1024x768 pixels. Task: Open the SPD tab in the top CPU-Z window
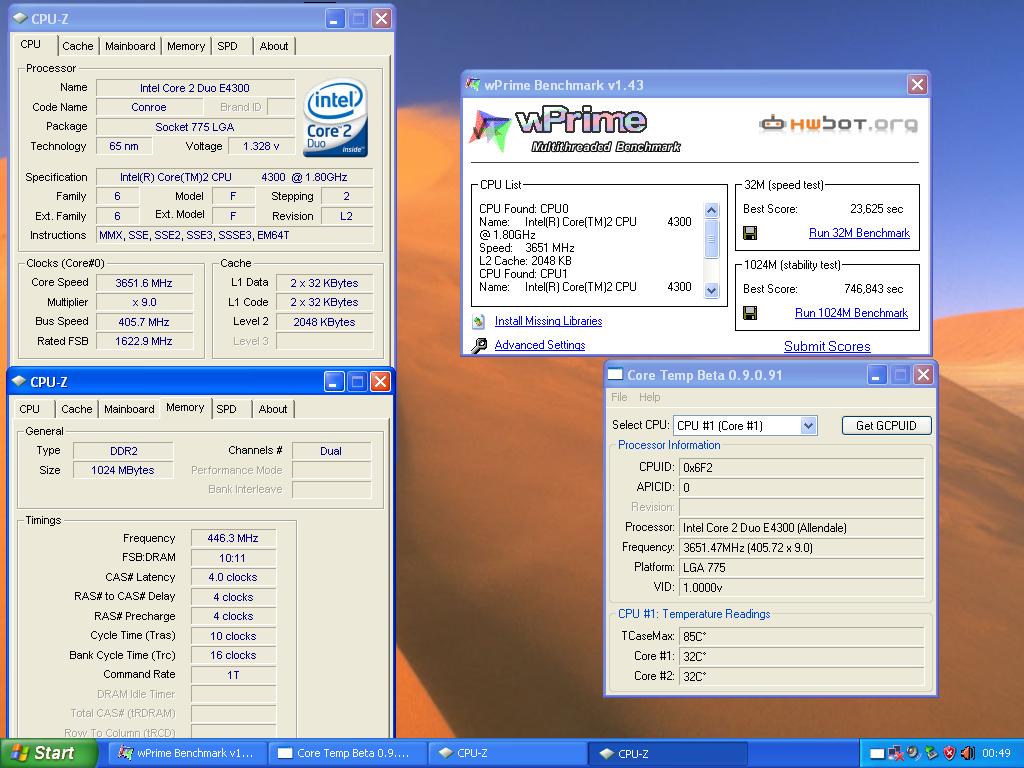[227, 46]
